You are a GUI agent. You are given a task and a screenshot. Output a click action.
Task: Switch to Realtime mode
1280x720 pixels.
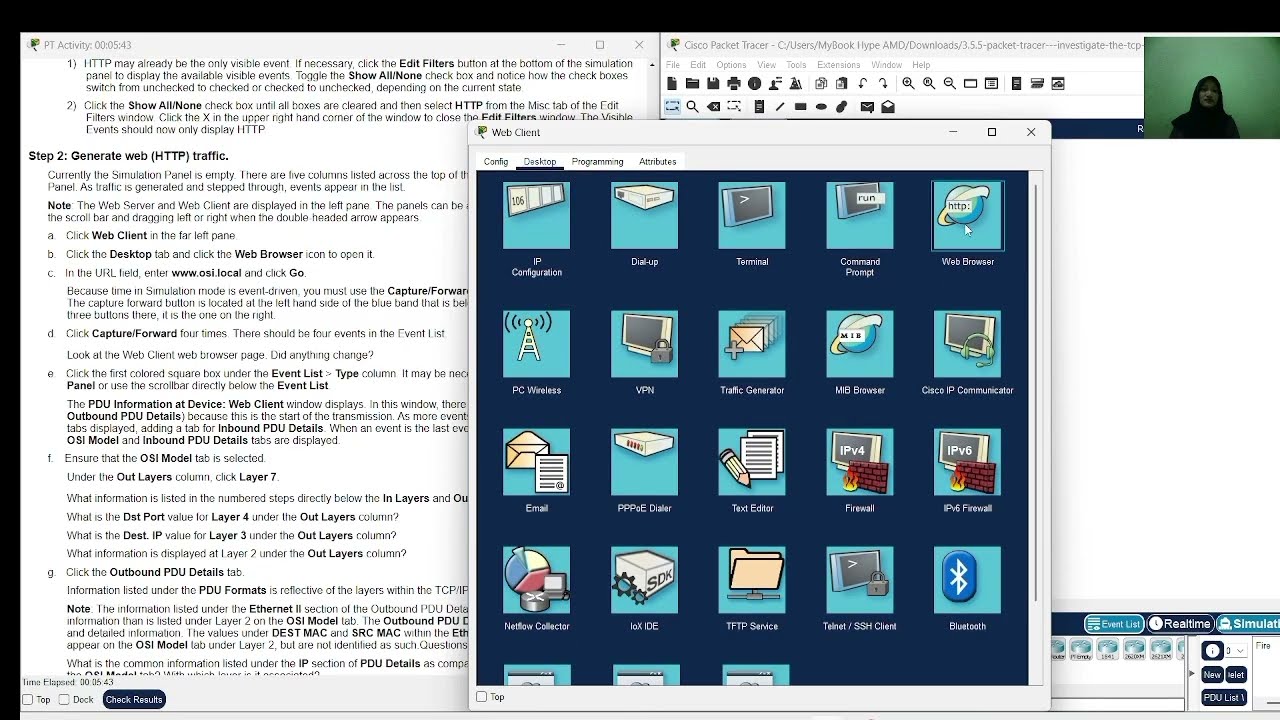pyautogui.click(x=1180, y=624)
